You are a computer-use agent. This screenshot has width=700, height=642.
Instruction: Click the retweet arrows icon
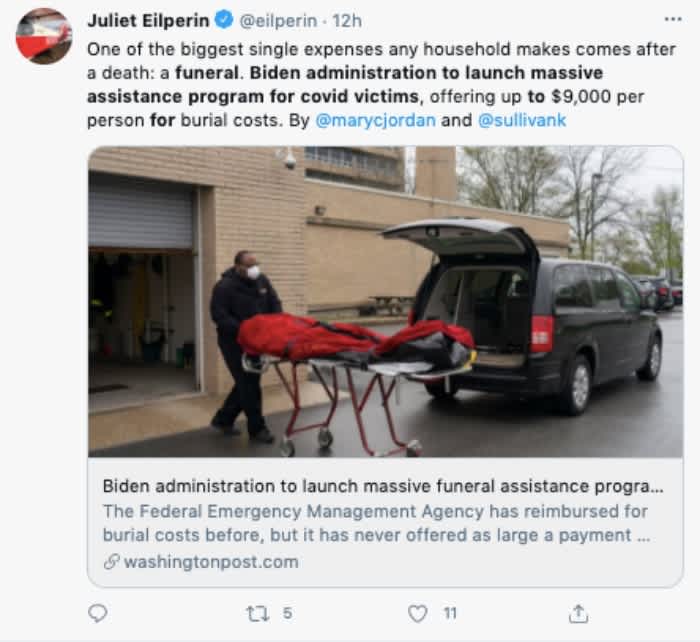tap(258, 613)
